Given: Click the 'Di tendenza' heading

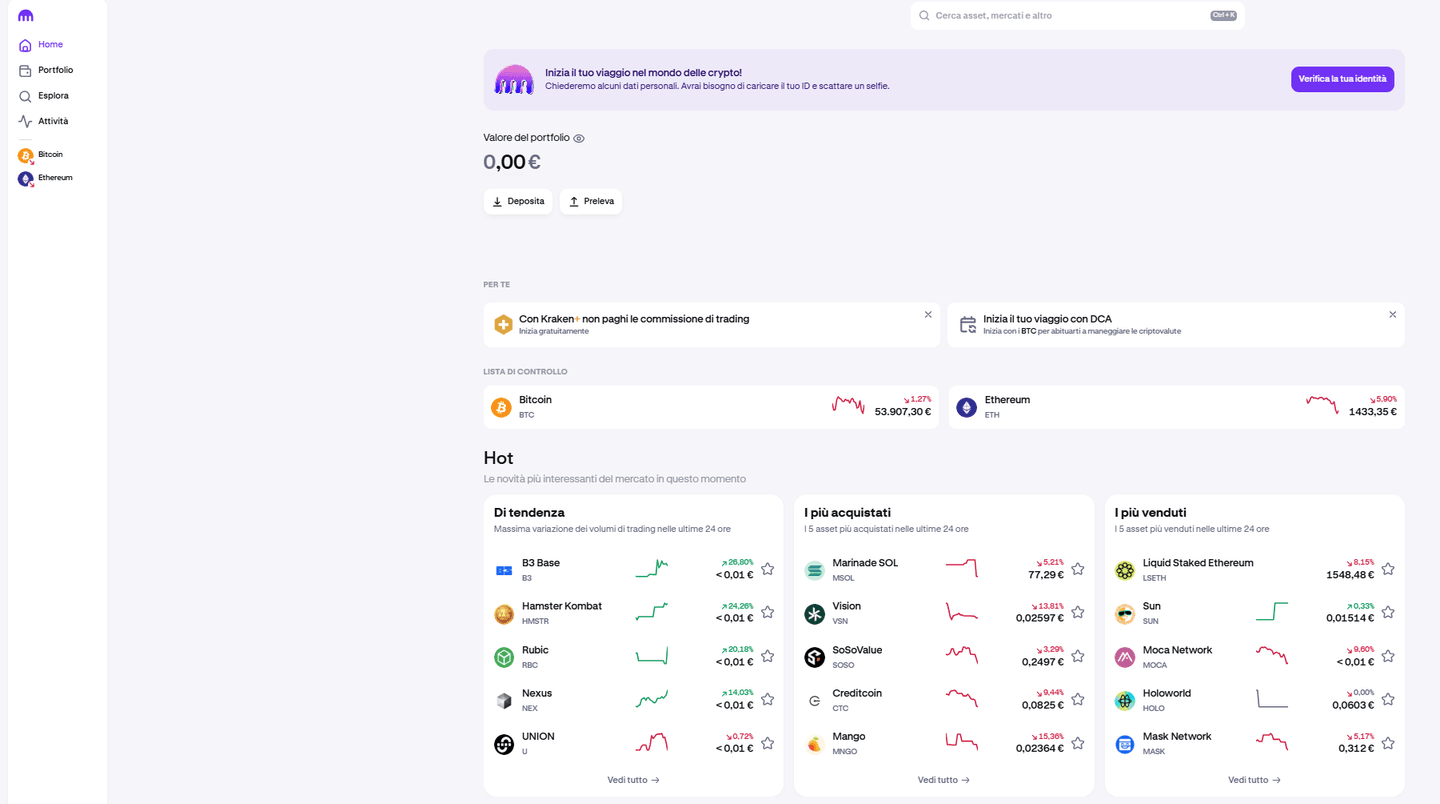Looking at the screenshot, I should click(529, 512).
